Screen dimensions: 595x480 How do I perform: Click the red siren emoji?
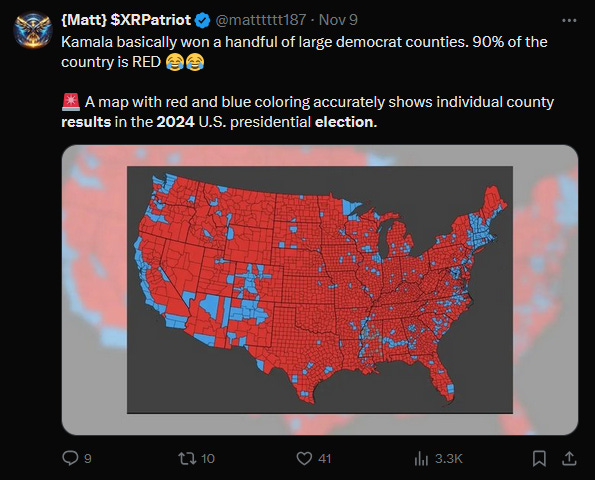click(71, 102)
